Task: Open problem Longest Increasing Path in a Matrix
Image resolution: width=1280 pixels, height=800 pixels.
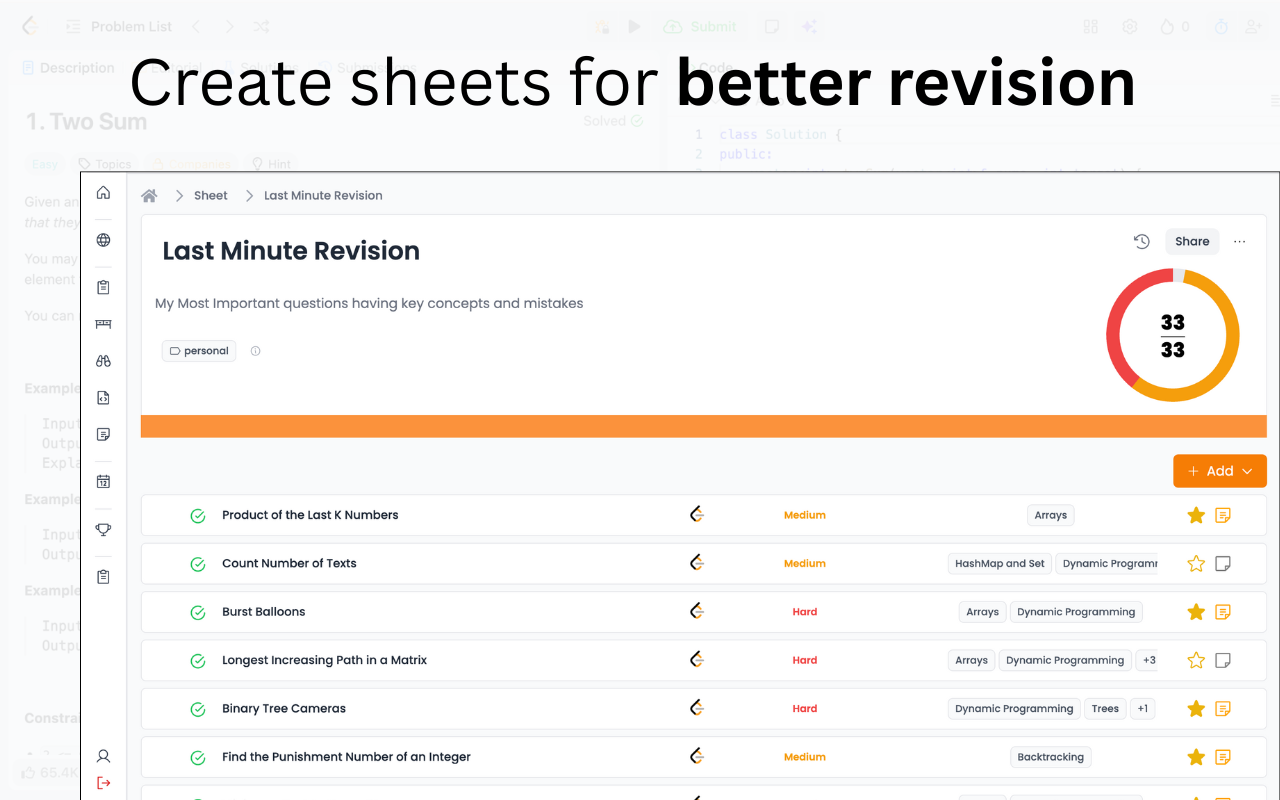Action: pyautogui.click(x=324, y=660)
